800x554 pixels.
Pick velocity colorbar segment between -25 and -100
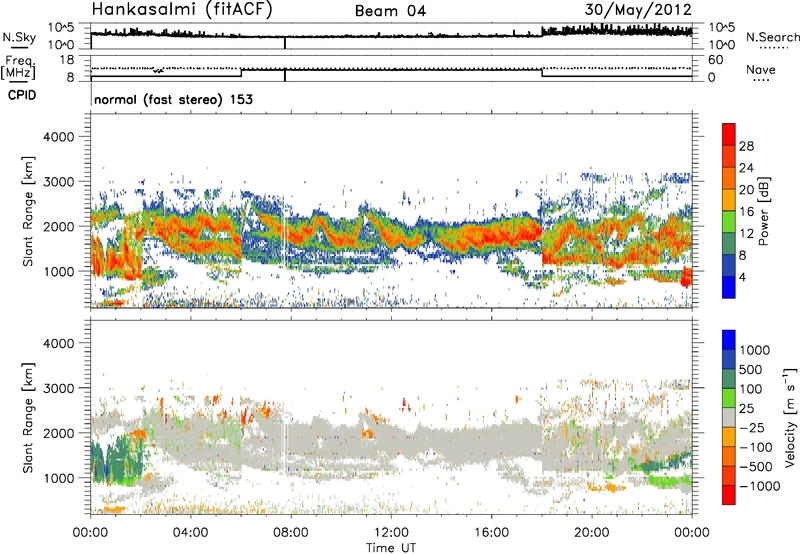(x=729, y=437)
